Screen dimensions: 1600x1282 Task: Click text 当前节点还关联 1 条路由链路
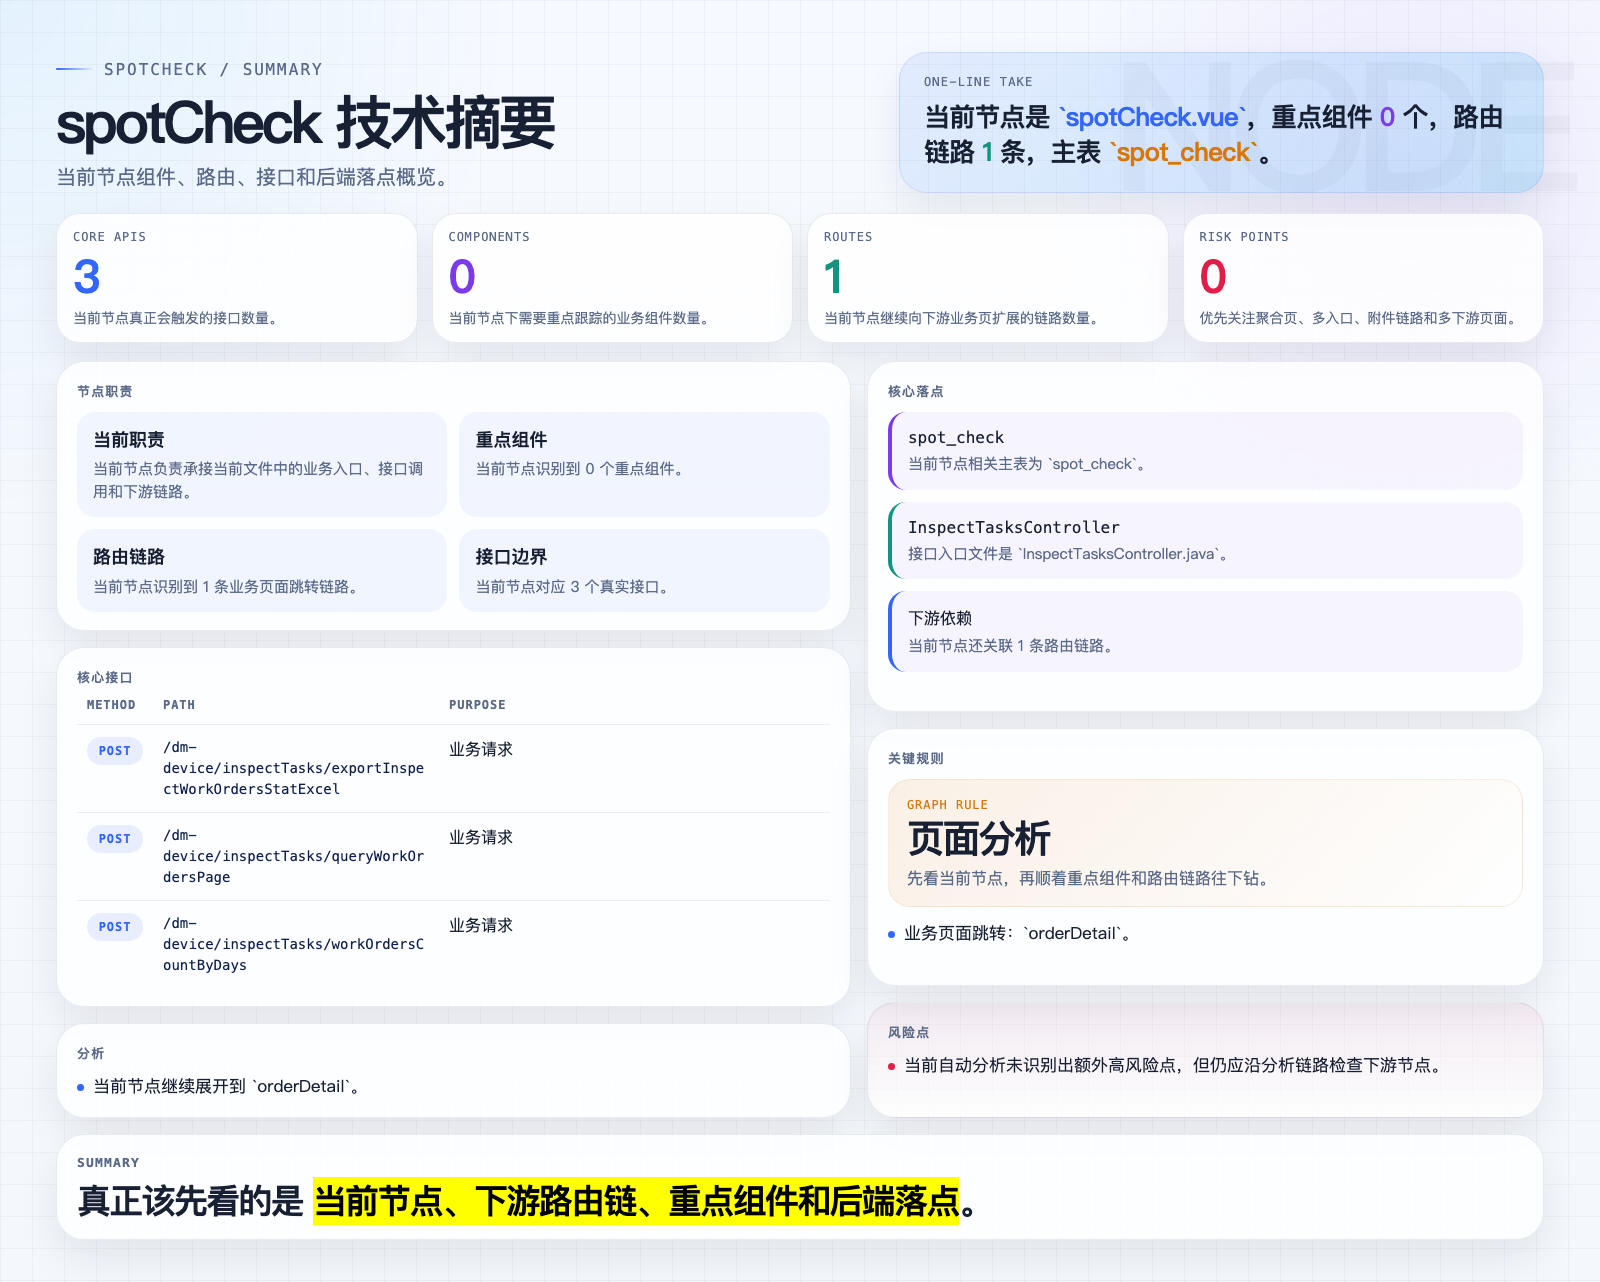[1011, 646]
